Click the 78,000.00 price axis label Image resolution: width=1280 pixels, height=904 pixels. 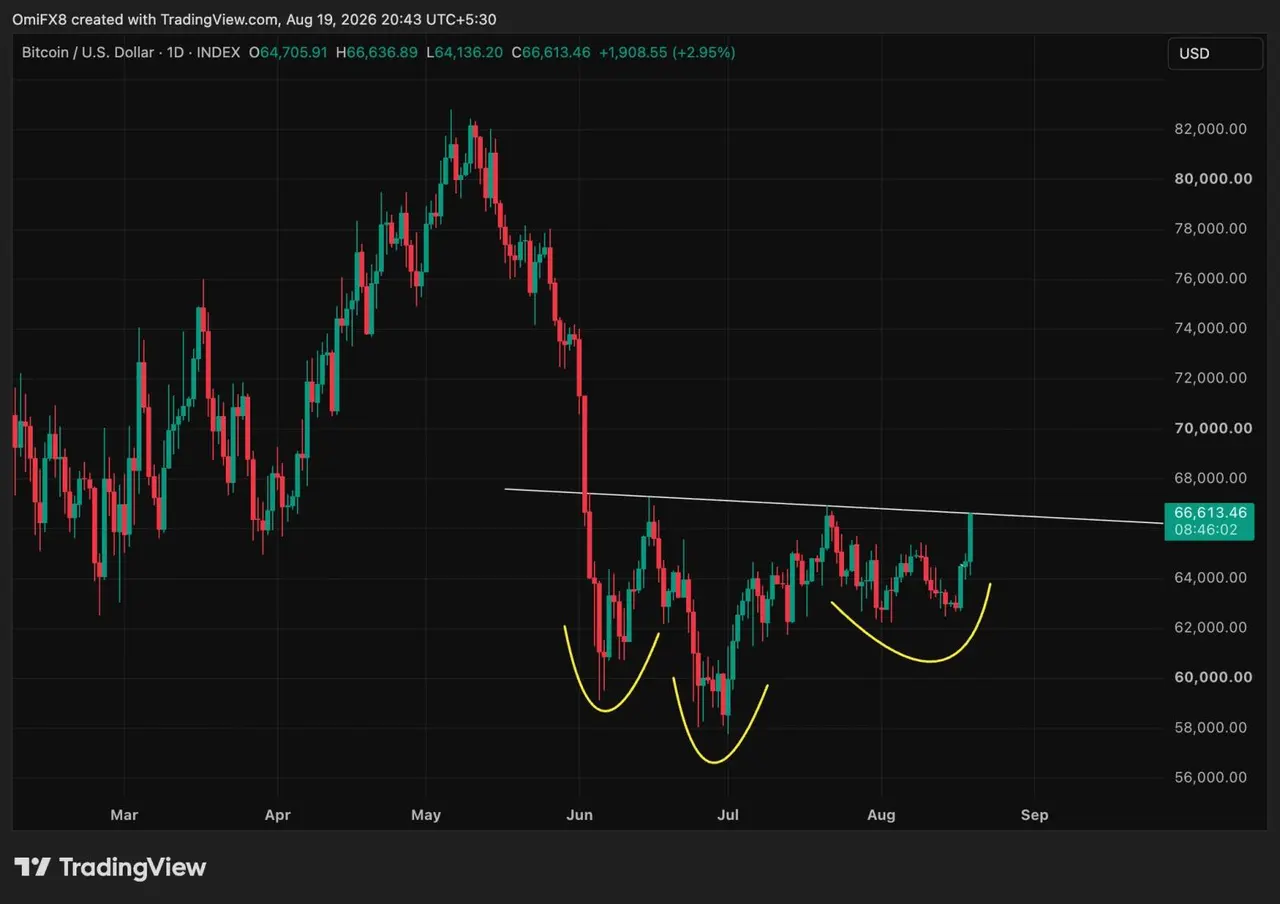[x=1209, y=228]
